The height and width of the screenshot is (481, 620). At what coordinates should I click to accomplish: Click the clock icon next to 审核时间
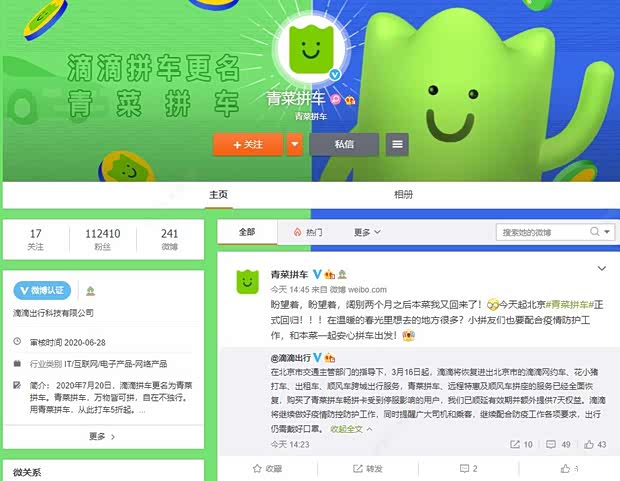click(x=17, y=341)
